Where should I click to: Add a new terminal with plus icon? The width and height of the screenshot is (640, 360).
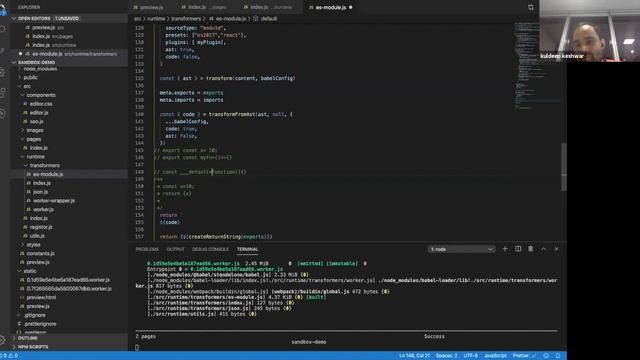click(505, 249)
